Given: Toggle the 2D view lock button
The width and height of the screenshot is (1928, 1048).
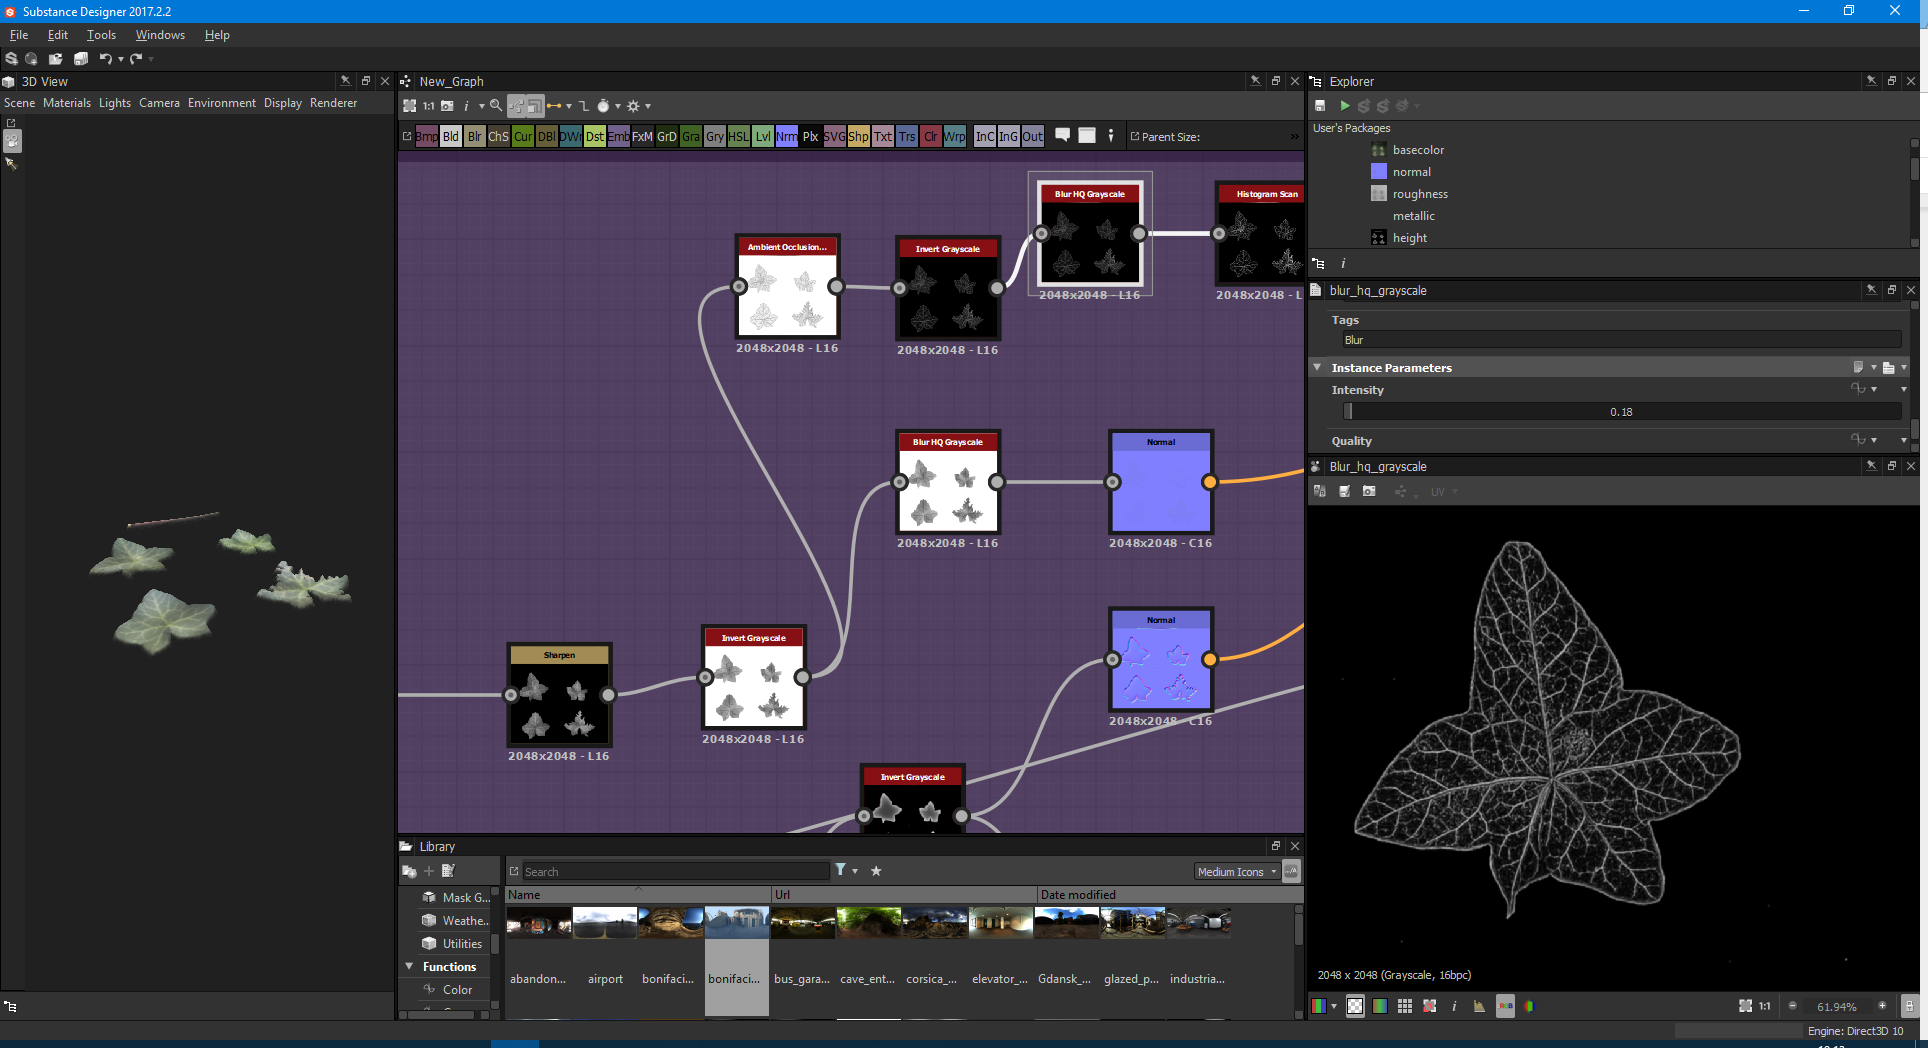Looking at the screenshot, I should coord(1908,1006).
